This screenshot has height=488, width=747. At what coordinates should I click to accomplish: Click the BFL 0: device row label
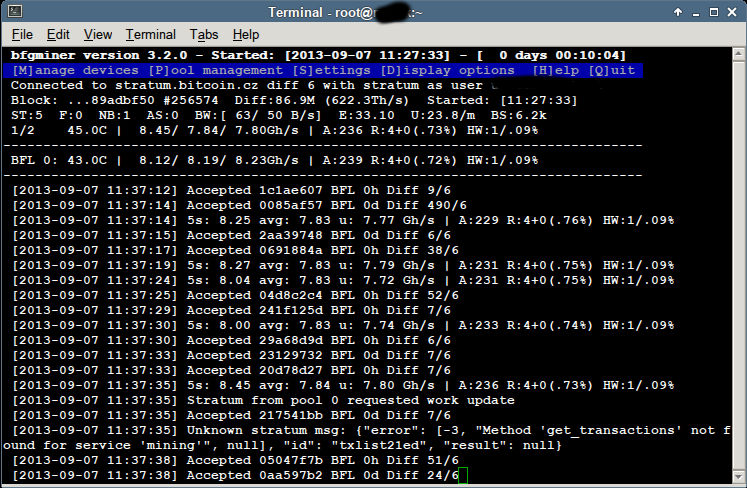coord(34,161)
